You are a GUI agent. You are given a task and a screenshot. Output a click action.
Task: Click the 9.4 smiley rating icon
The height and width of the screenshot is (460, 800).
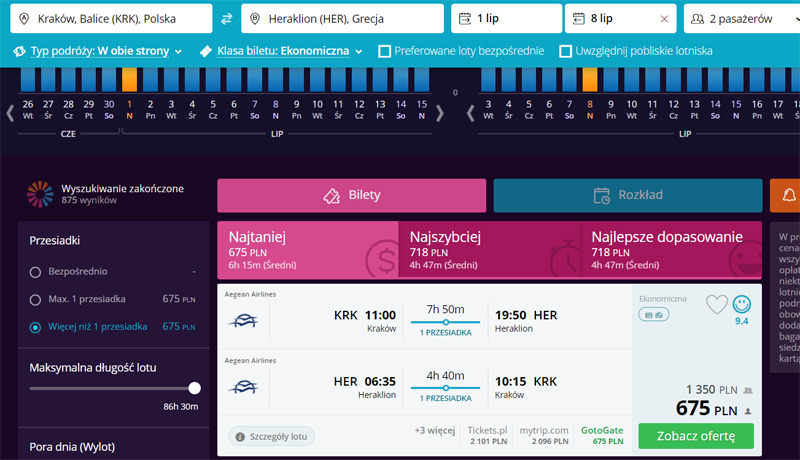(x=741, y=304)
